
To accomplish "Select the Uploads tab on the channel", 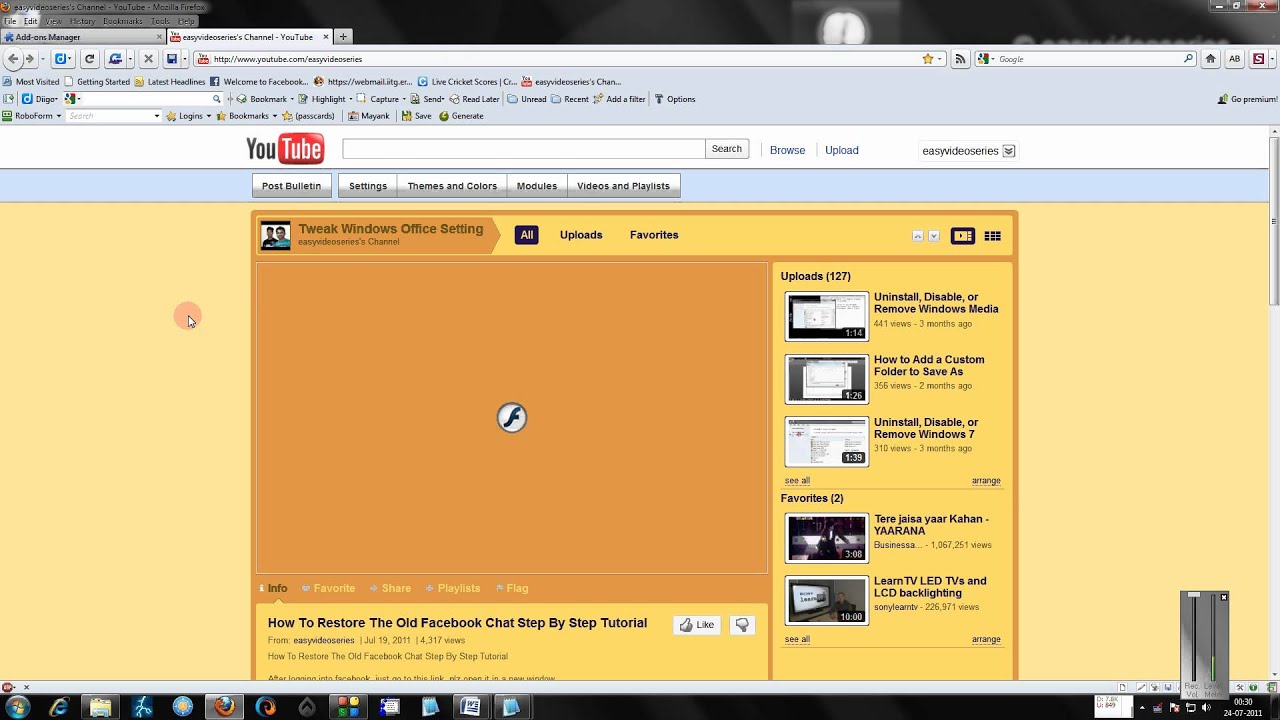I will [581, 235].
